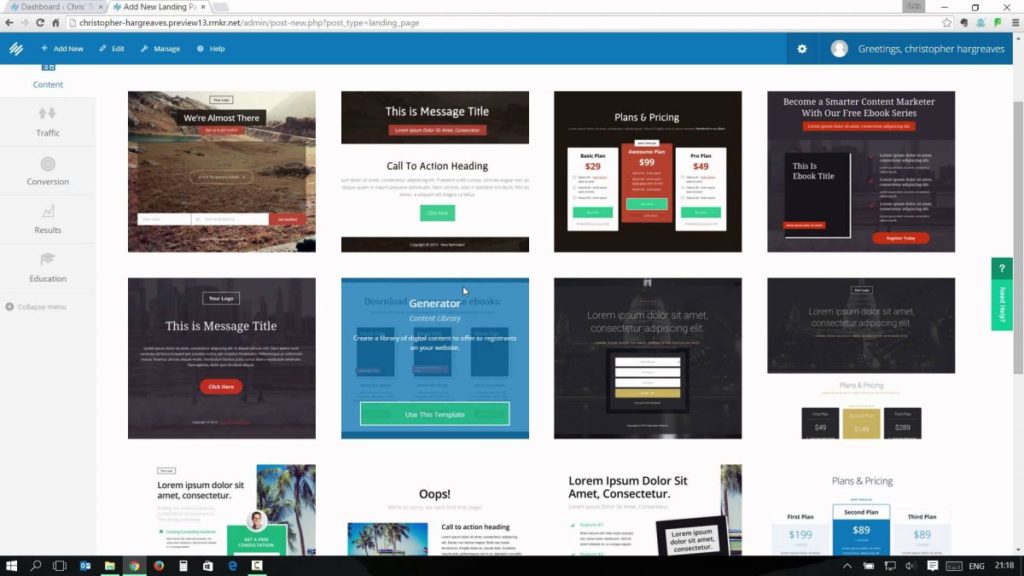Open Greetings, christopher hargreaves account link
Screen dimensions: 1024x576
931,49
